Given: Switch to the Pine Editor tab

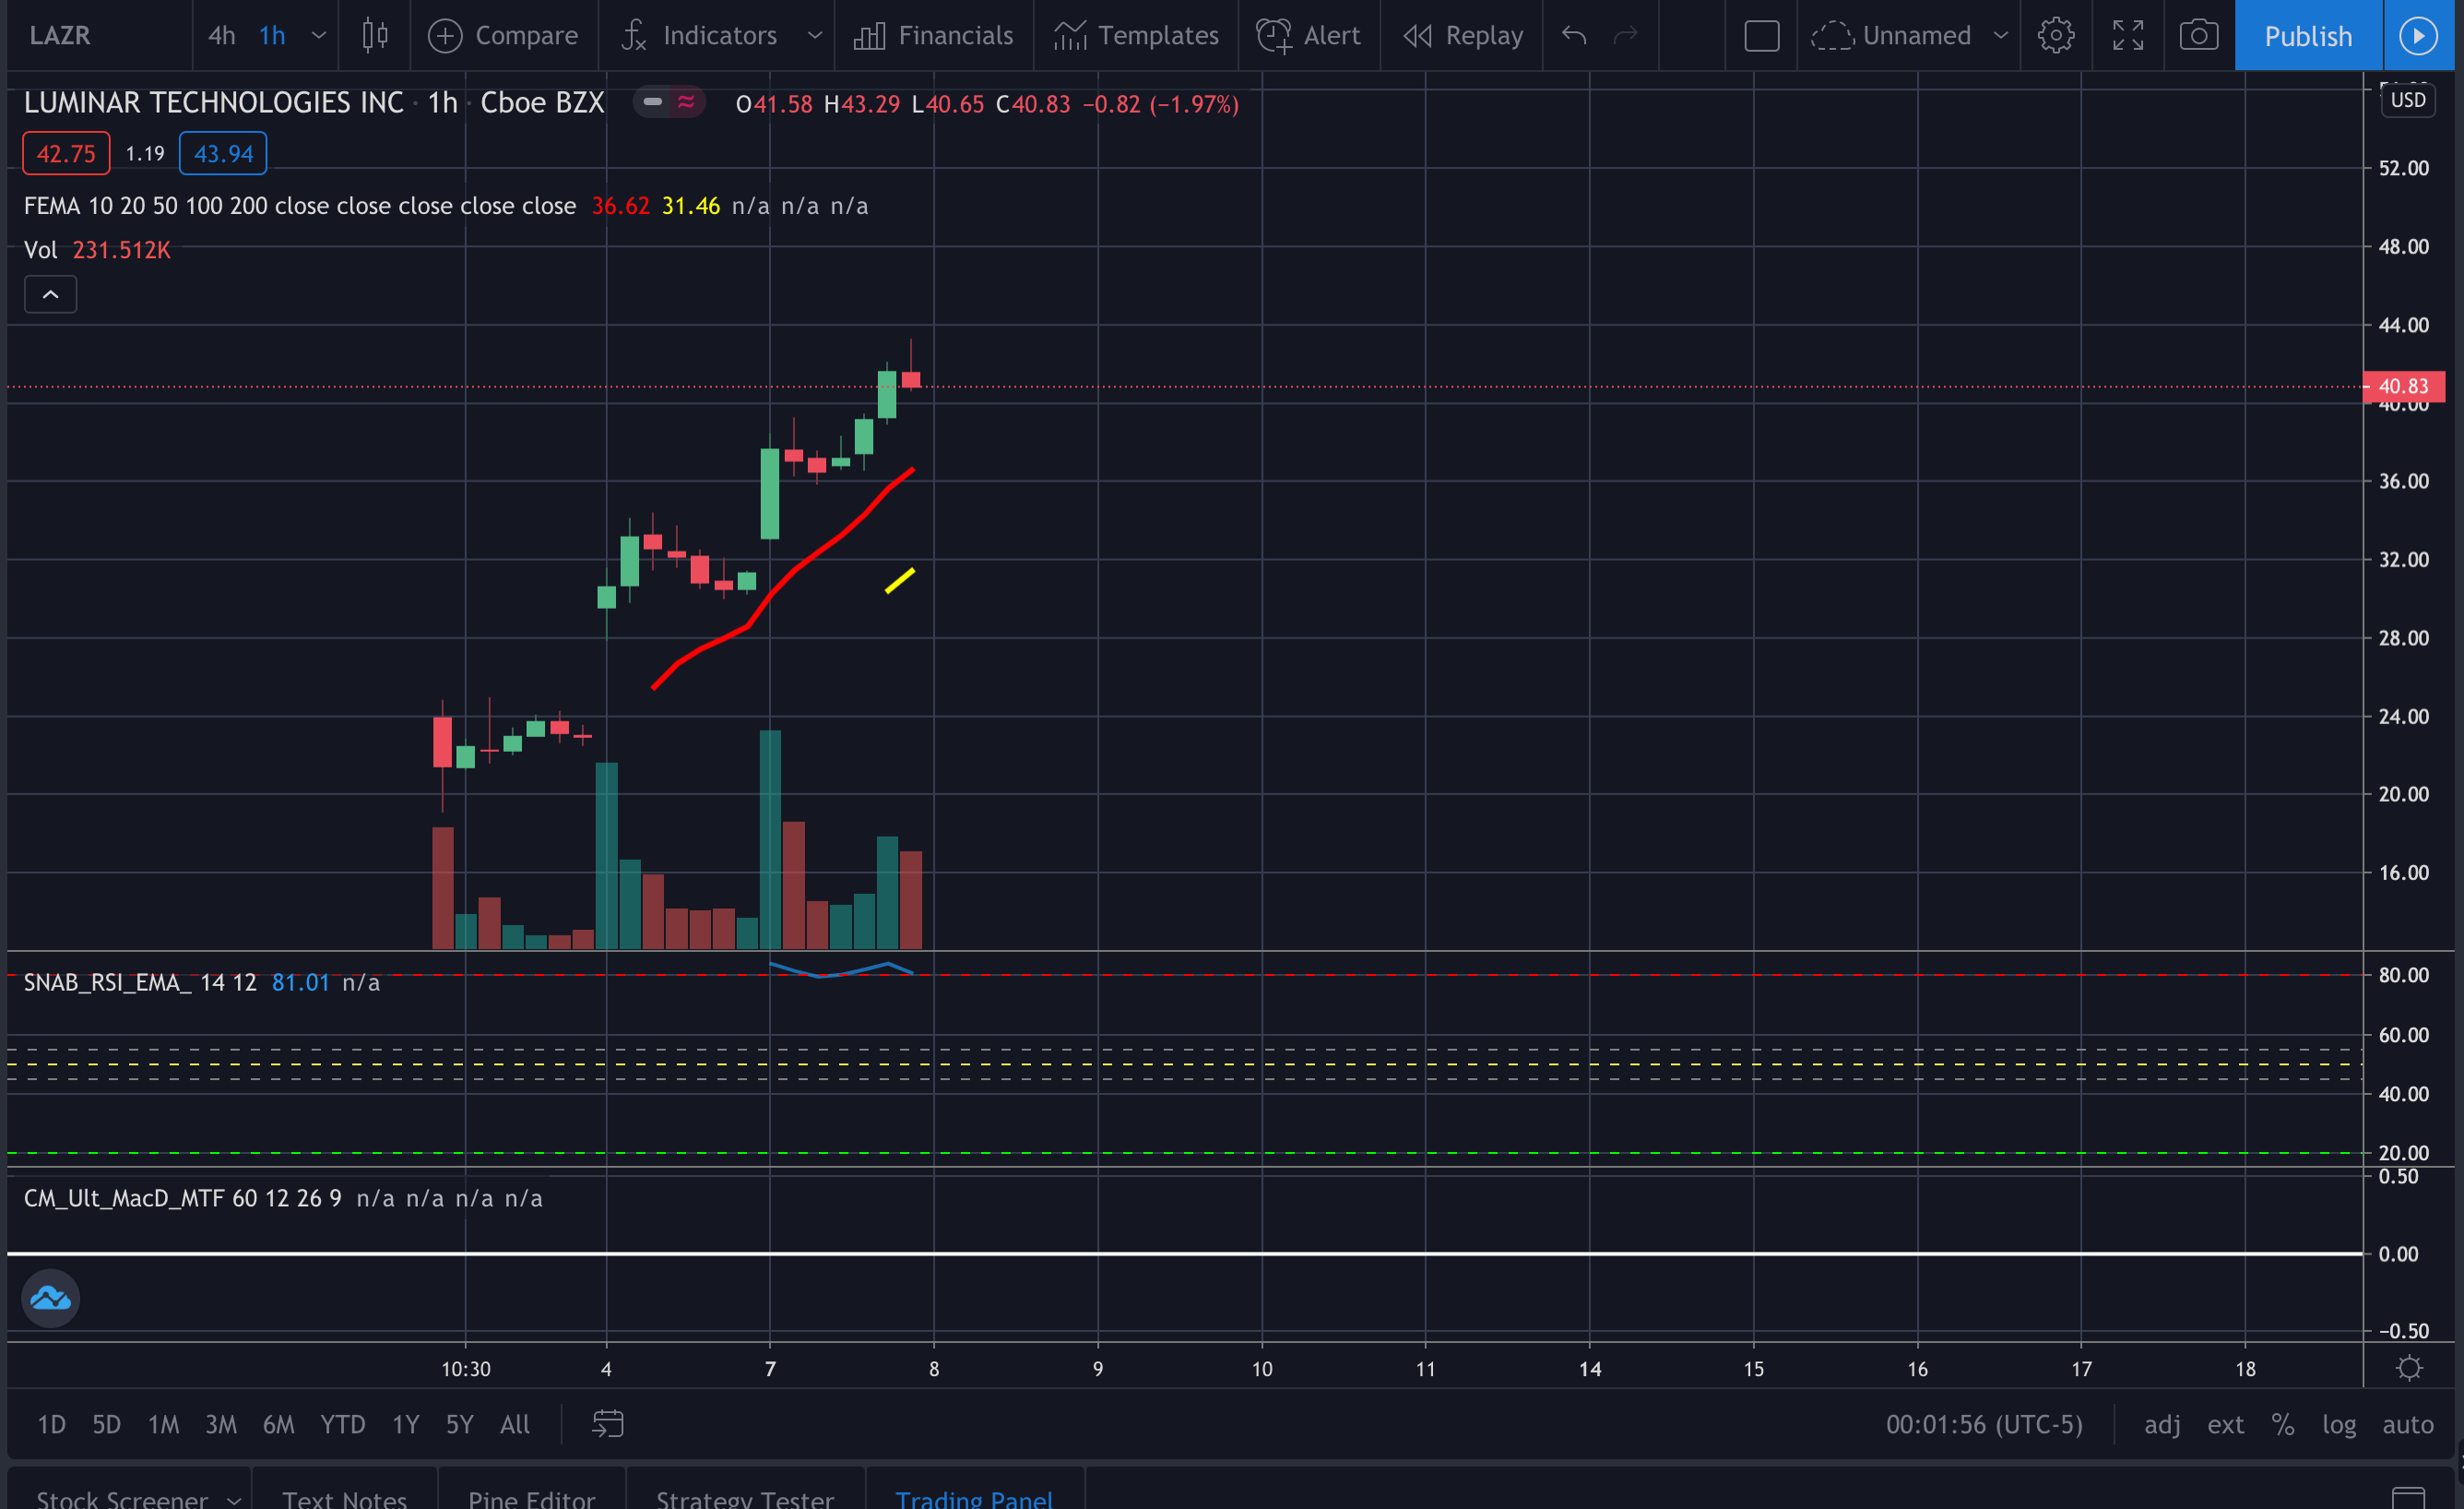Looking at the screenshot, I should click(x=531, y=1497).
